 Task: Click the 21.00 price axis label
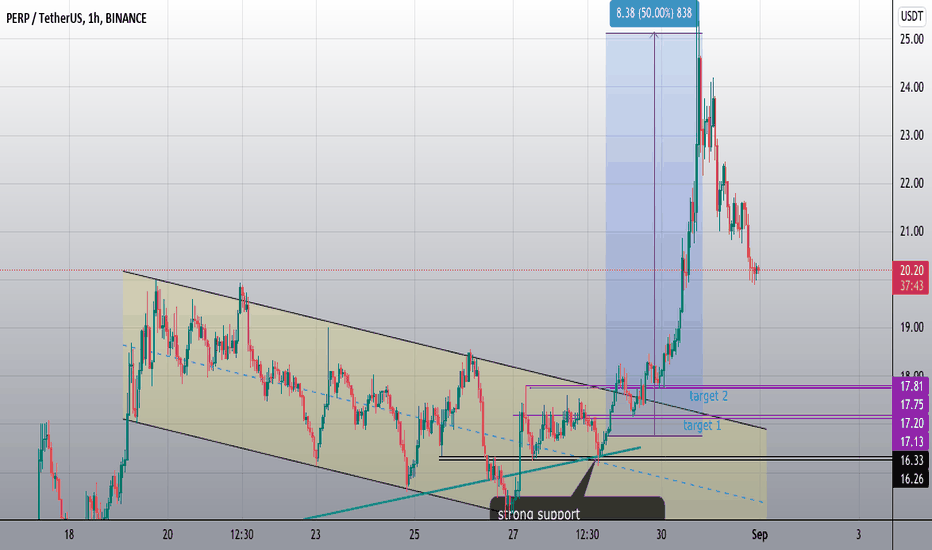click(x=912, y=231)
